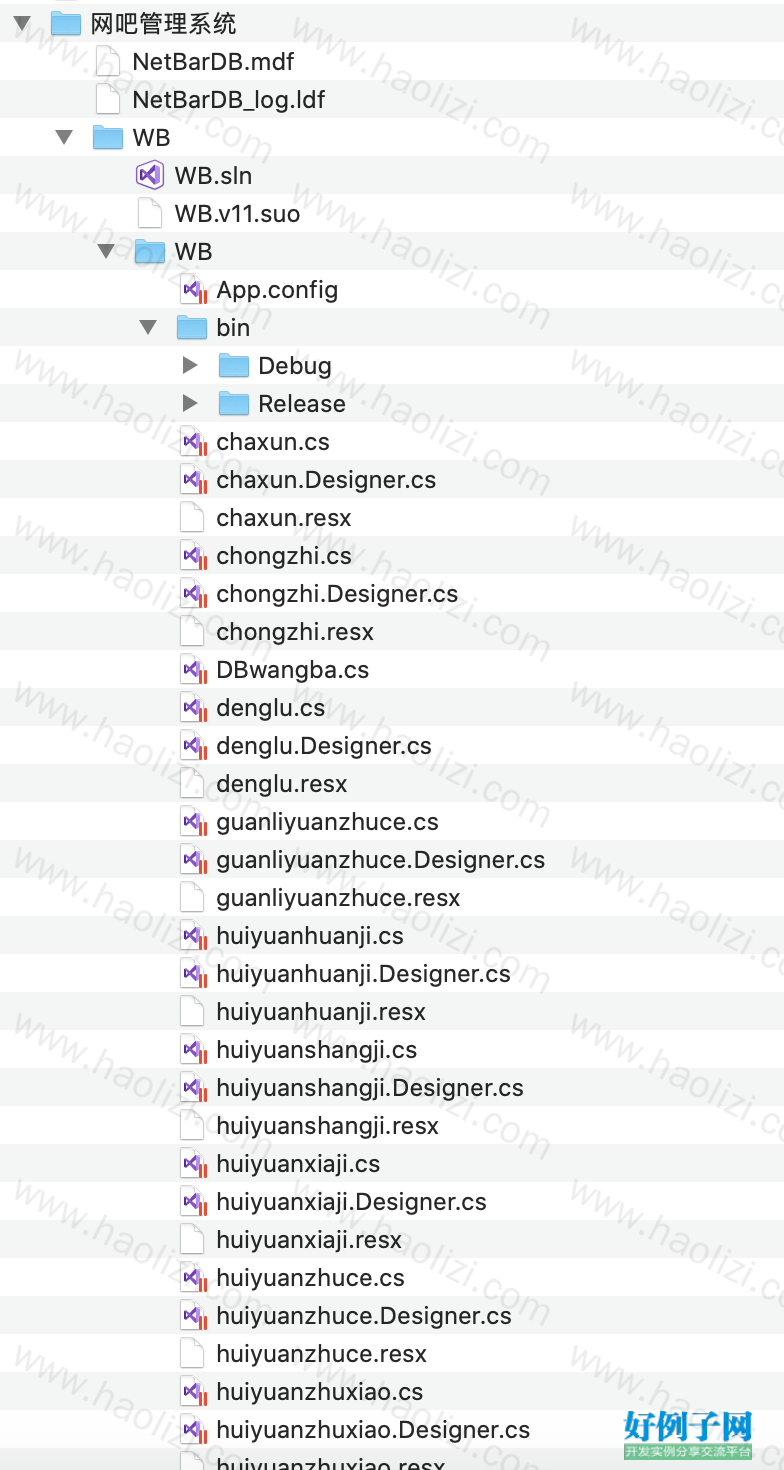Click the chaxun.cs file icon
784x1470 pixels.
click(x=193, y=442)
